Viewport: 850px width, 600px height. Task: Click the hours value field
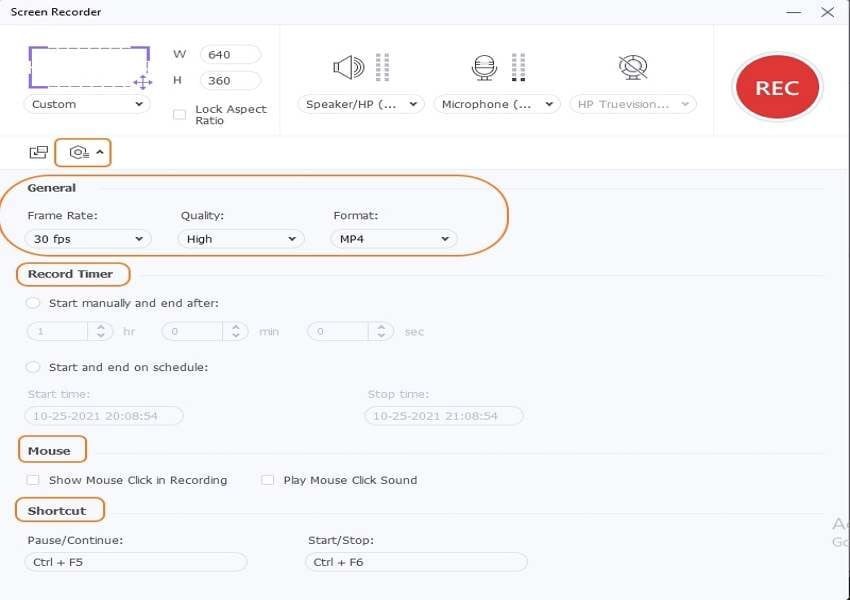coord(57,331)
